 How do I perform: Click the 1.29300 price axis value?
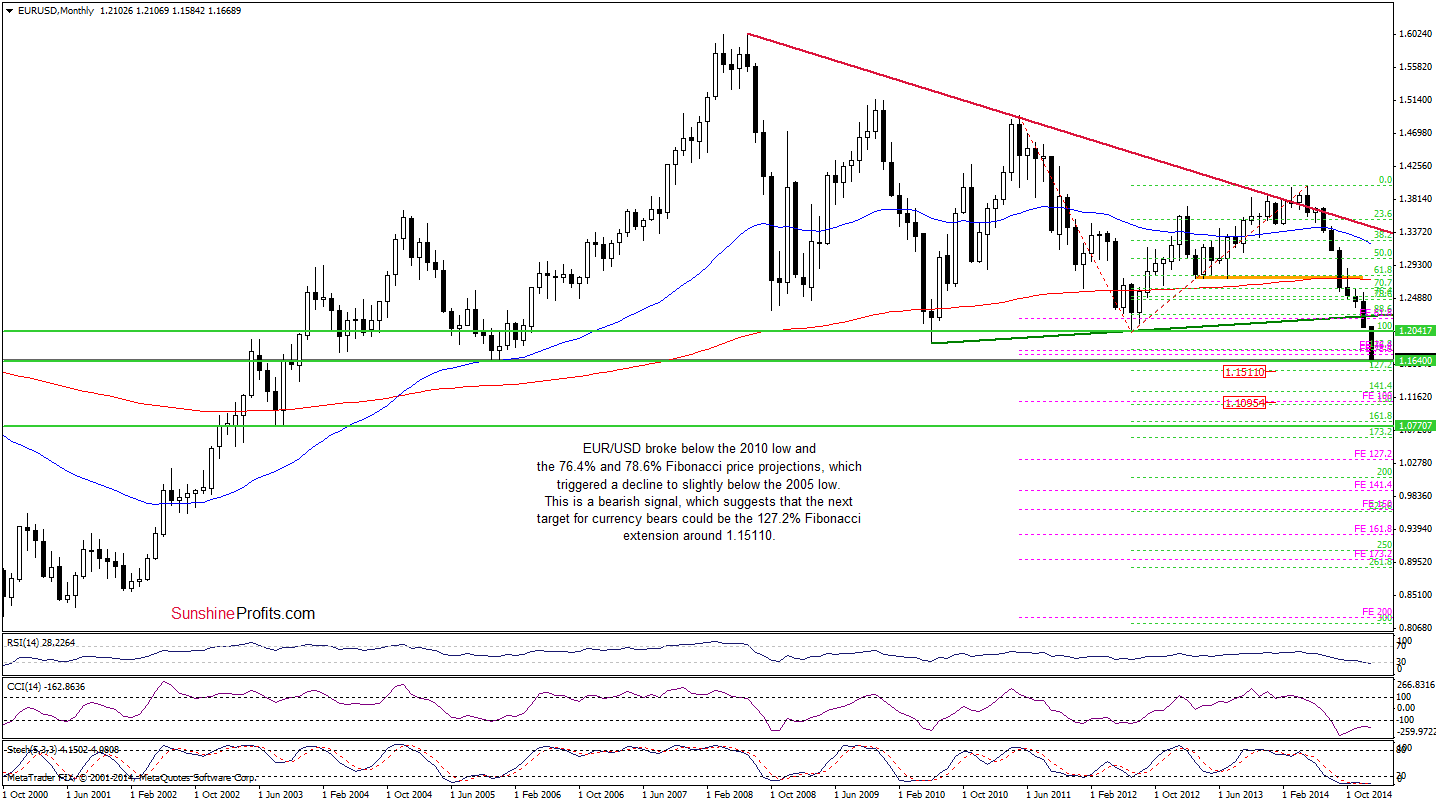point(1415,265)
